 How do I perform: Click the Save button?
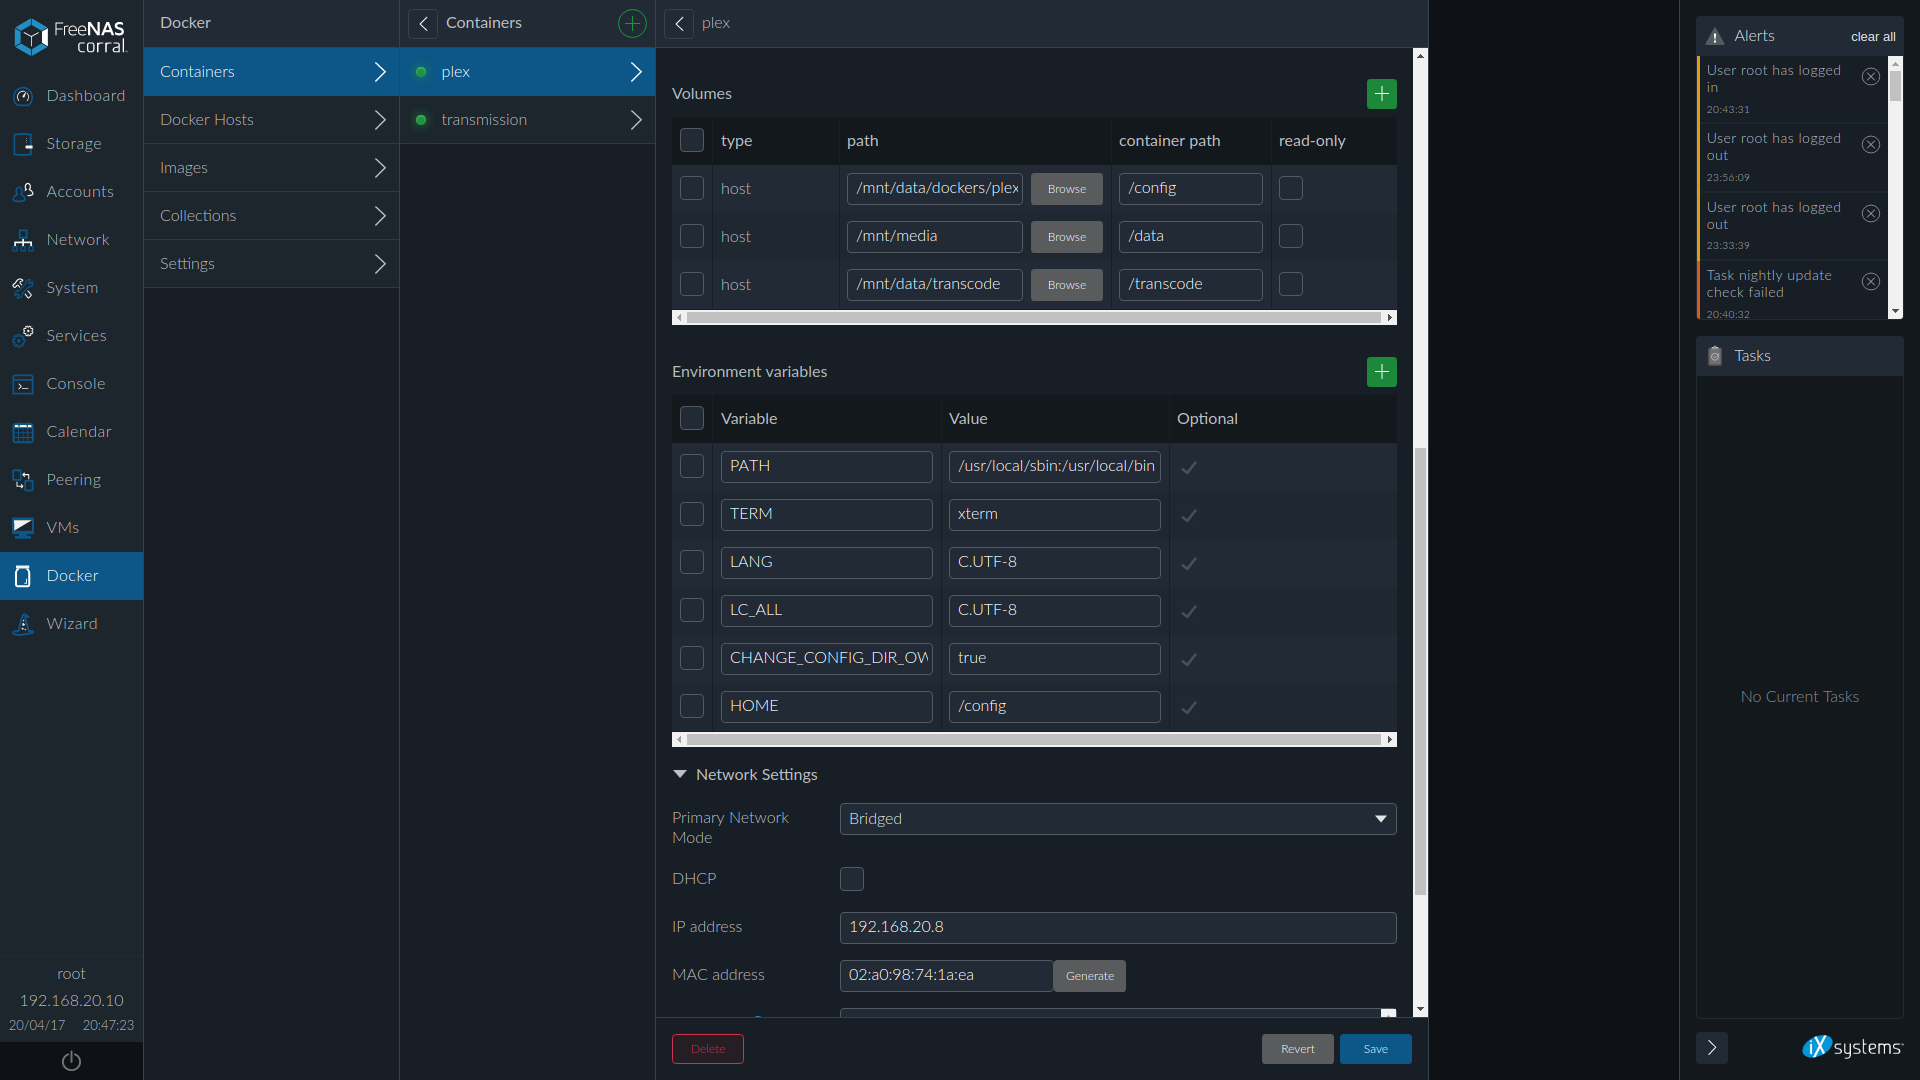(1375, 1049)
